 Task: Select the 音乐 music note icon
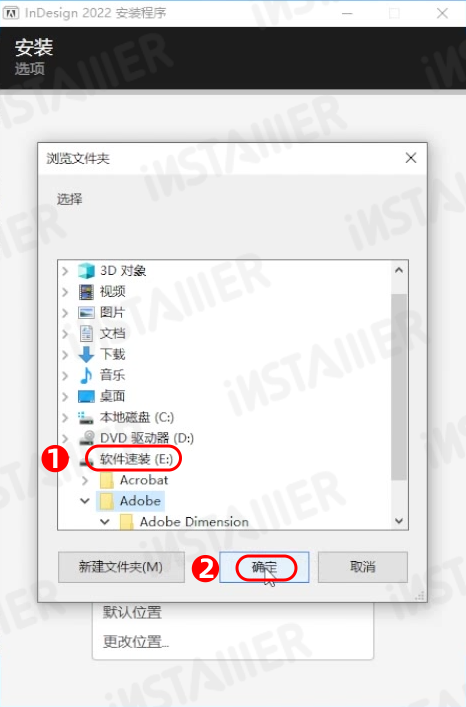tap(86, 375)
